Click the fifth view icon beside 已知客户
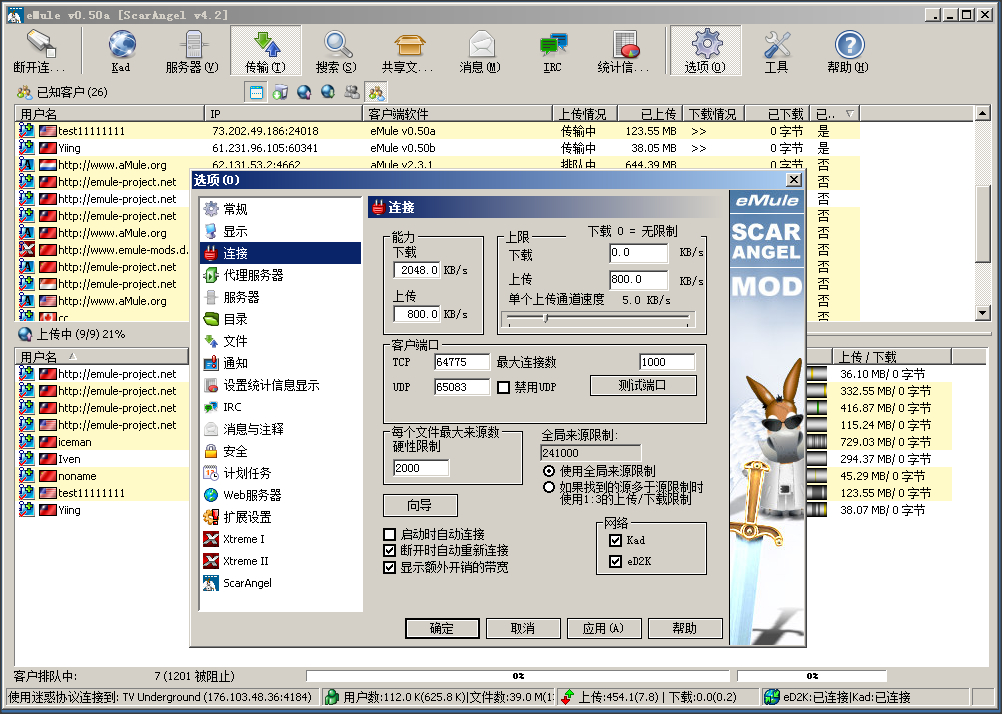 [x=352, y=93]
